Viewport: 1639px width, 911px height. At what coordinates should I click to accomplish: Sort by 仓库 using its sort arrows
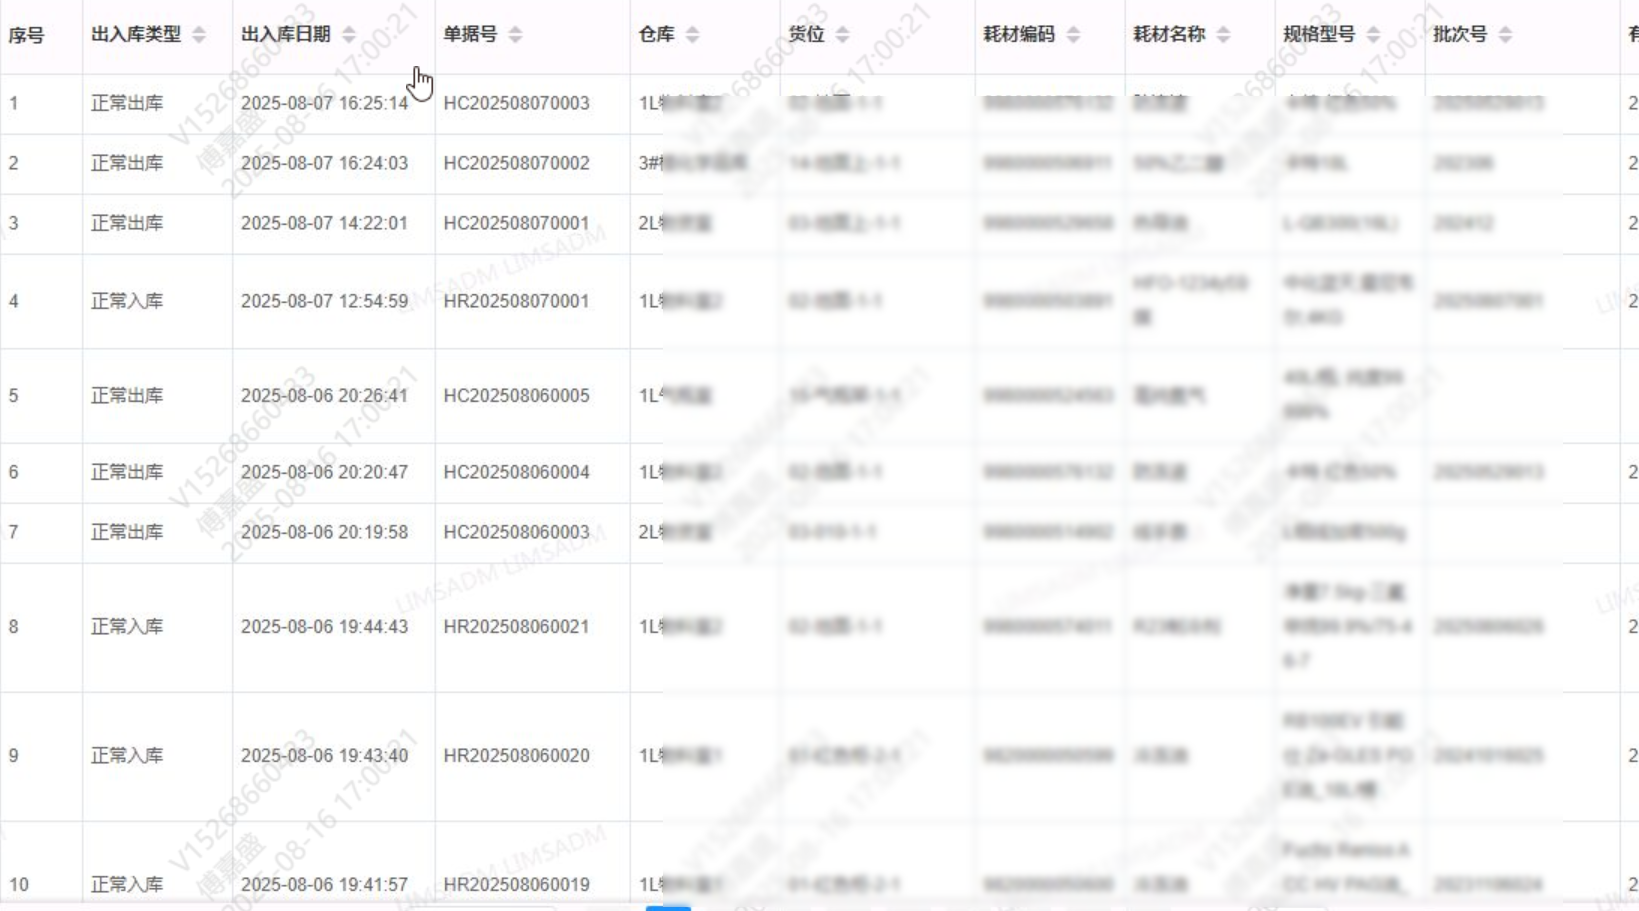[x=692, y=35]
